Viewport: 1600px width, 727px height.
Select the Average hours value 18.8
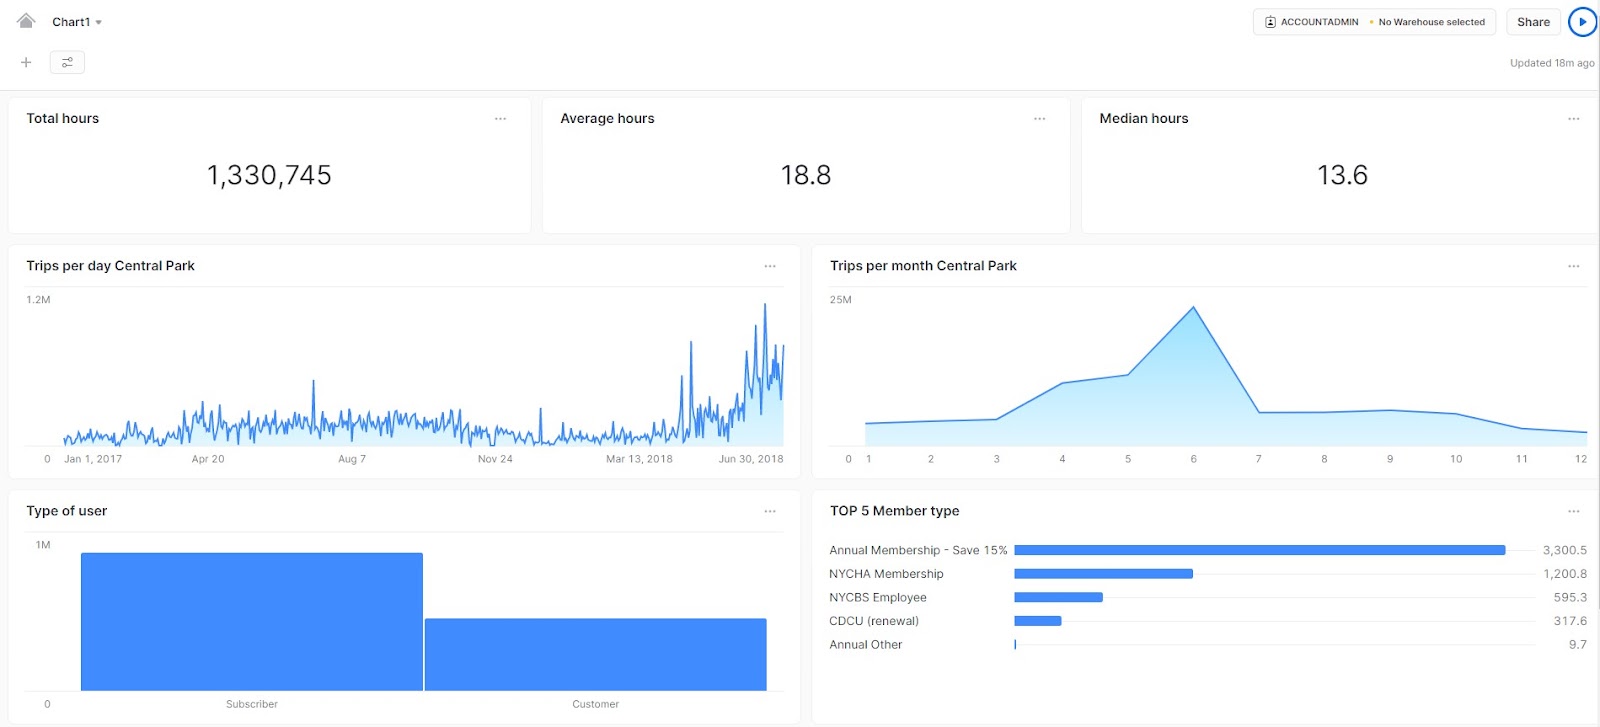[806, 175]
